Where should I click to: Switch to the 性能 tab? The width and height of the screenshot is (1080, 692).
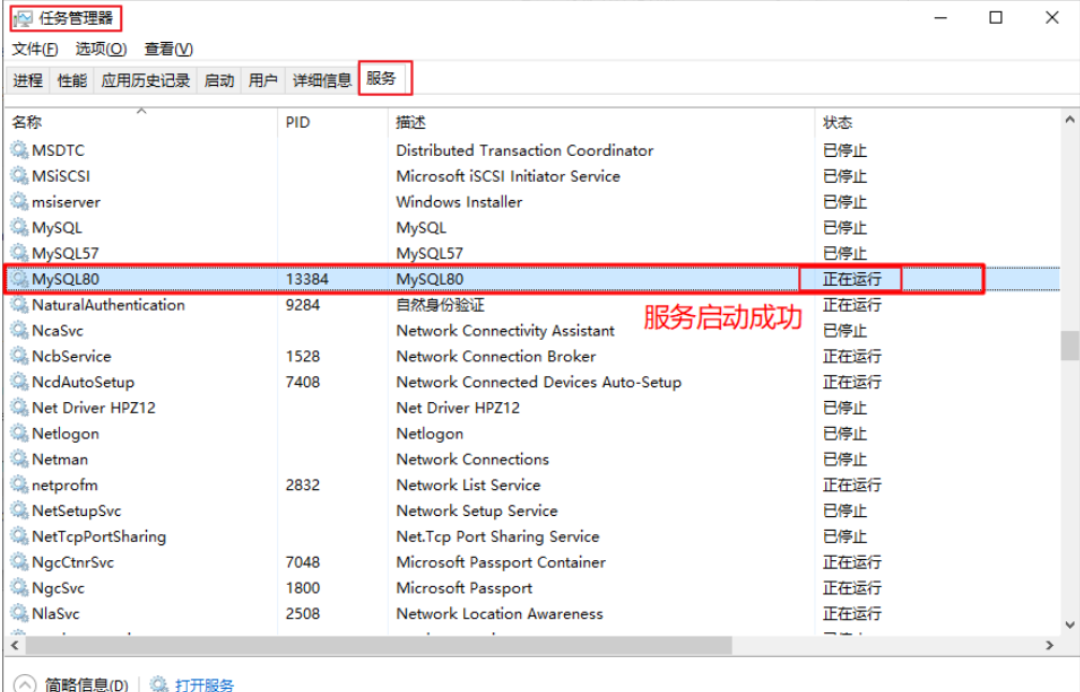(x=72, y=81)
